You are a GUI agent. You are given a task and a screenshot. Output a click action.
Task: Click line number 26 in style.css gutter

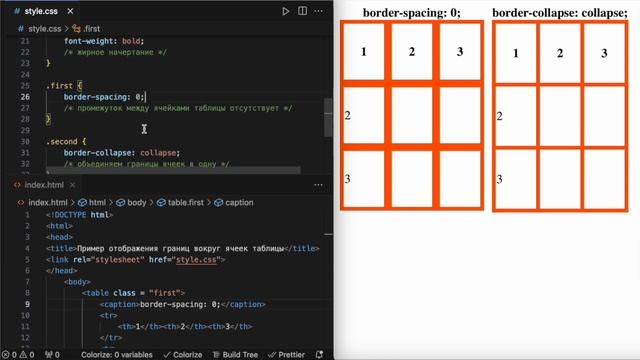pos(25,97)
